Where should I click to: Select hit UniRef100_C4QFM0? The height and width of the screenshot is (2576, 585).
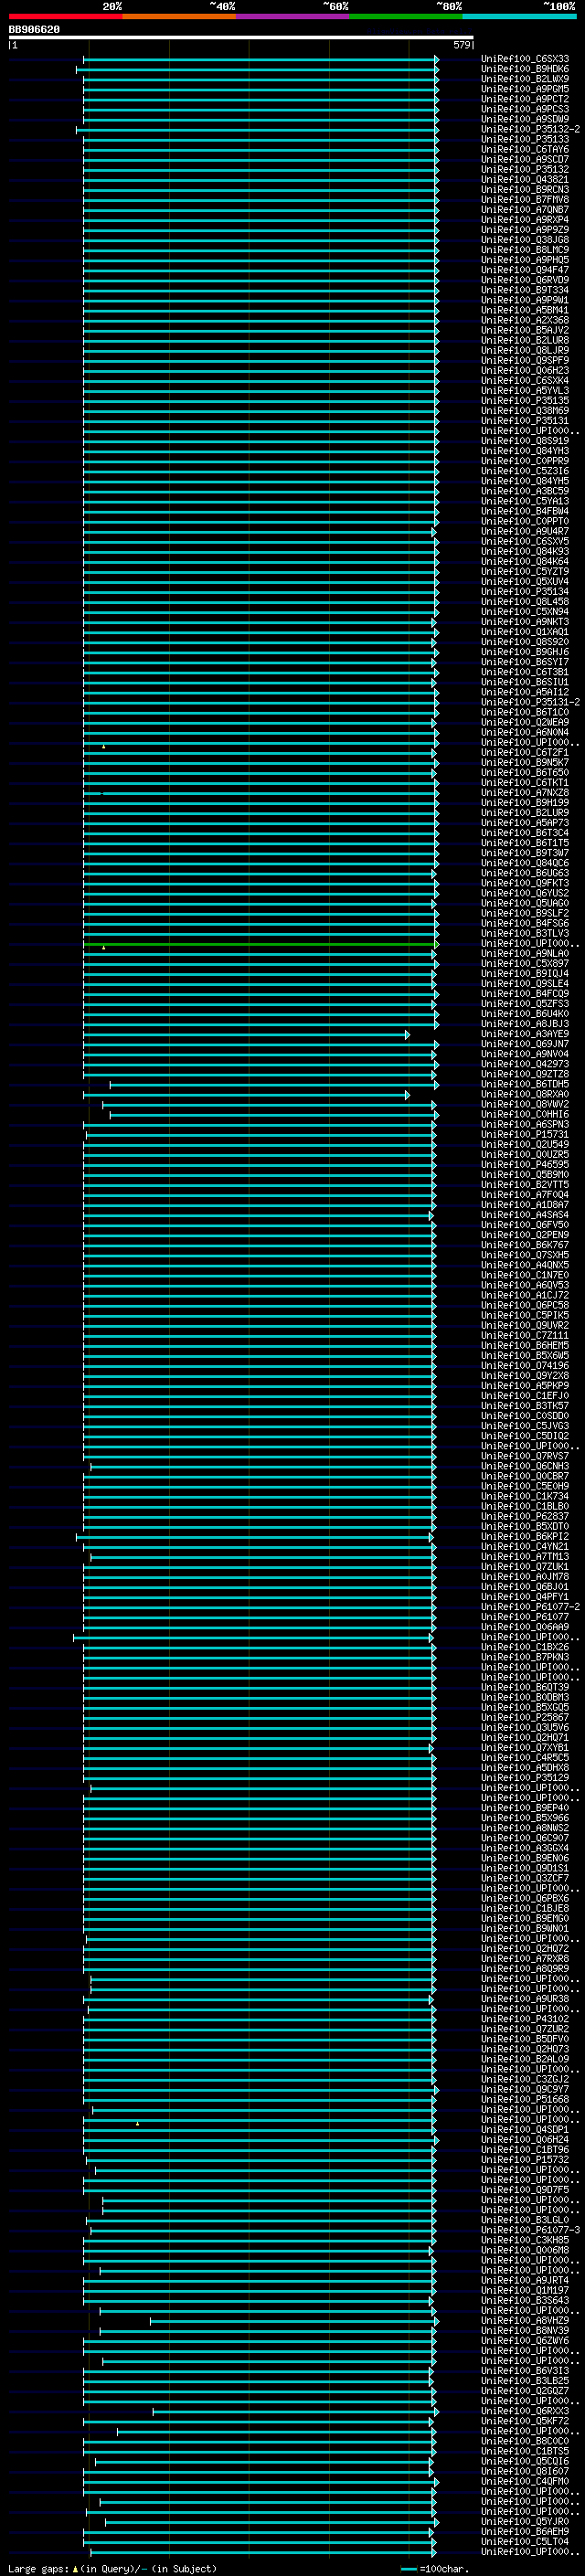[525, 2481]
